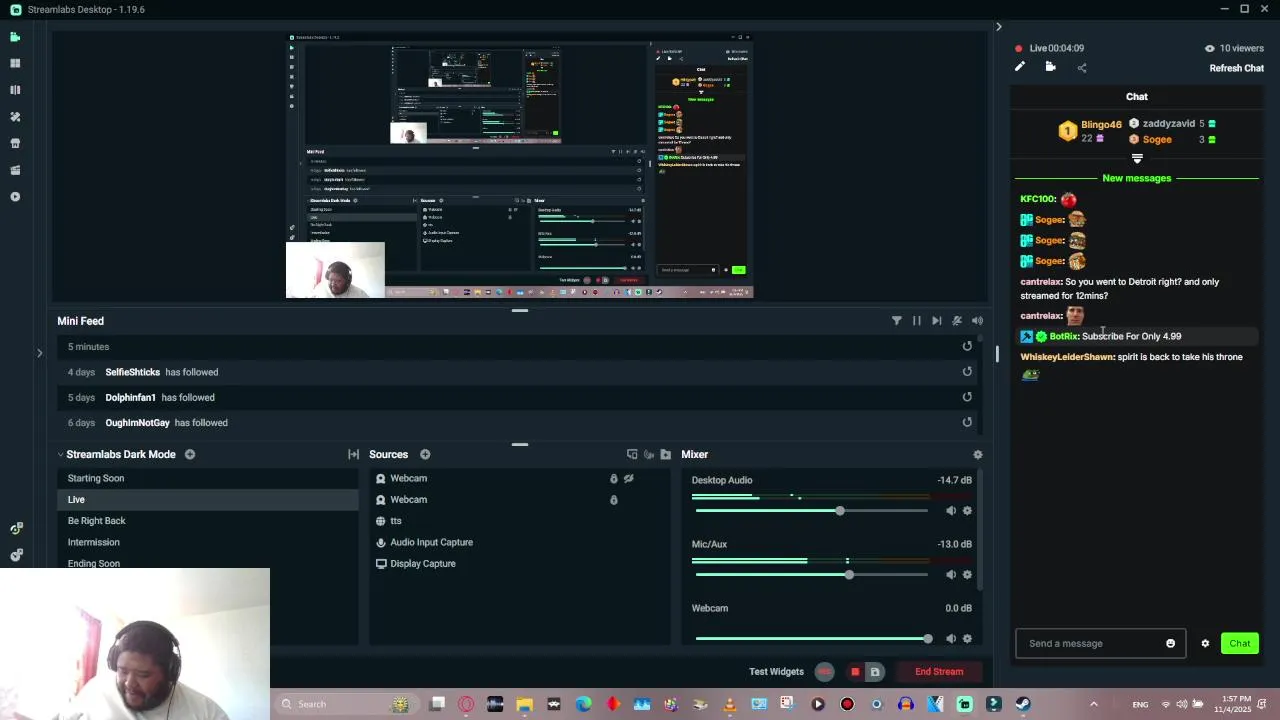Click the green Chat send button

click(1239, 643)
